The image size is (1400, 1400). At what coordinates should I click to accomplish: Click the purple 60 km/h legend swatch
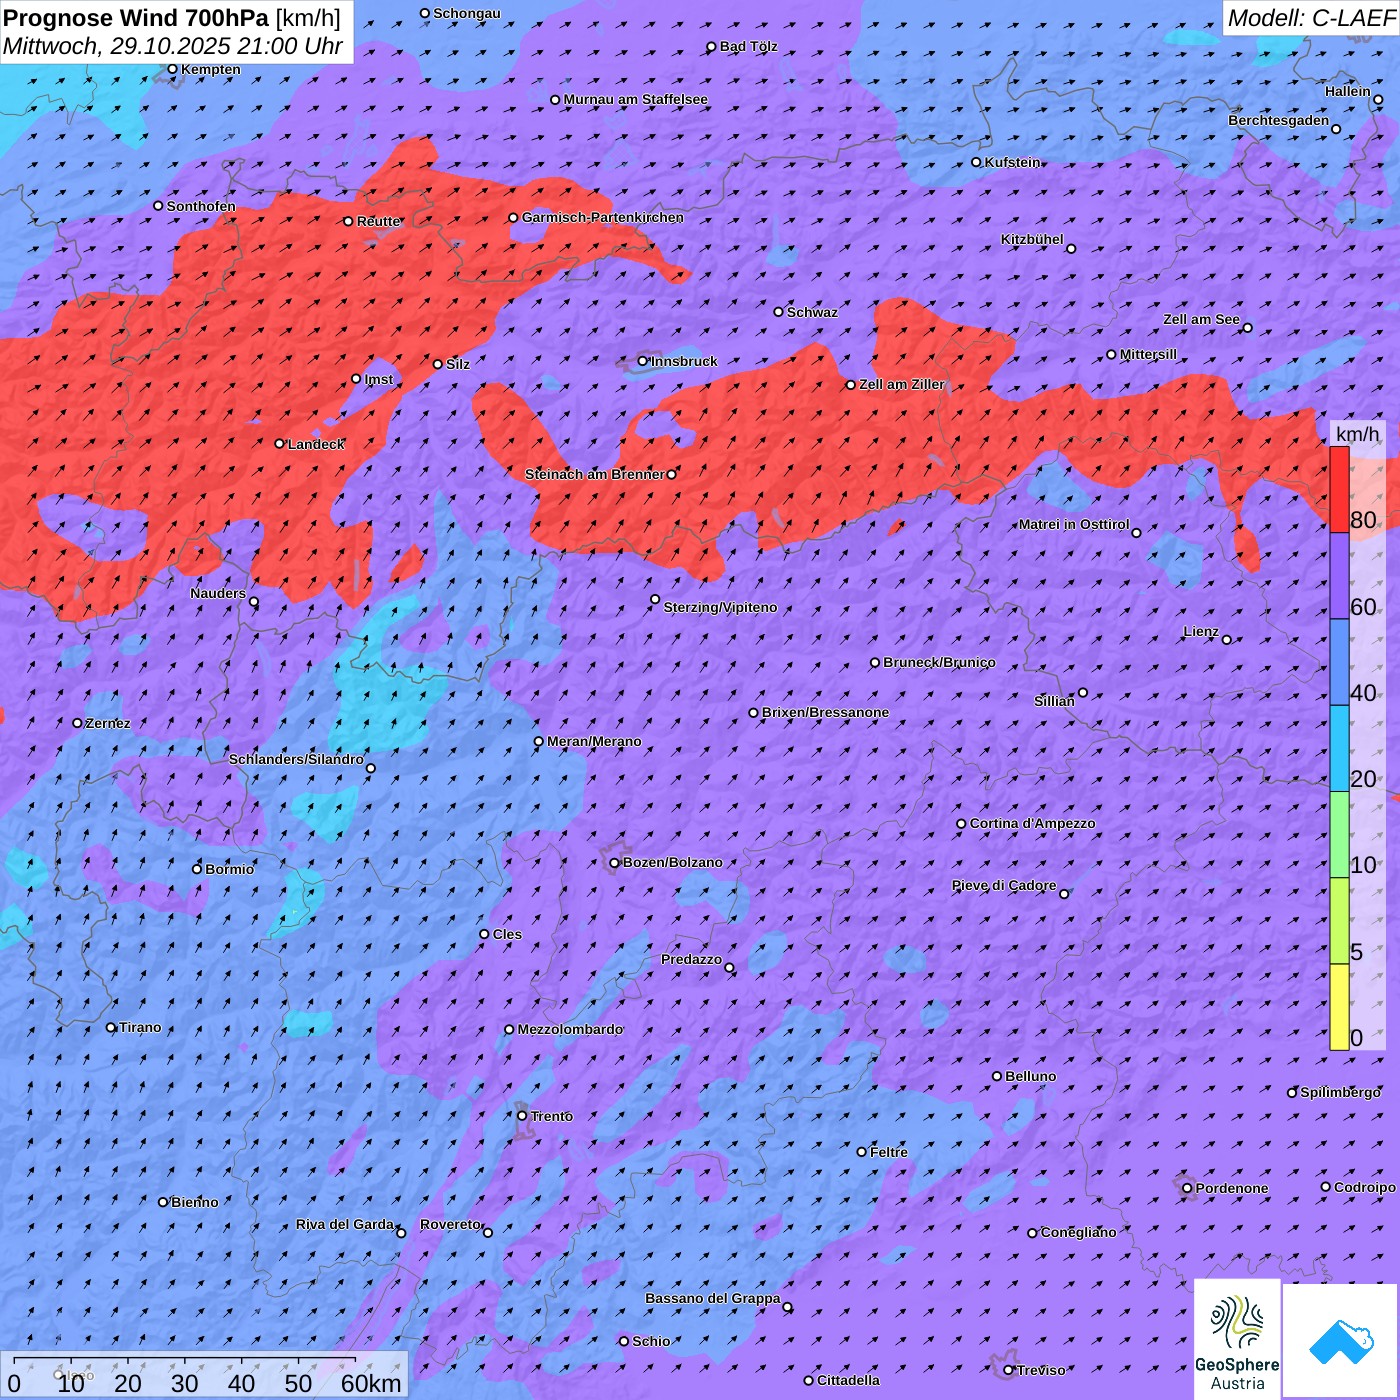[1339, 576]
